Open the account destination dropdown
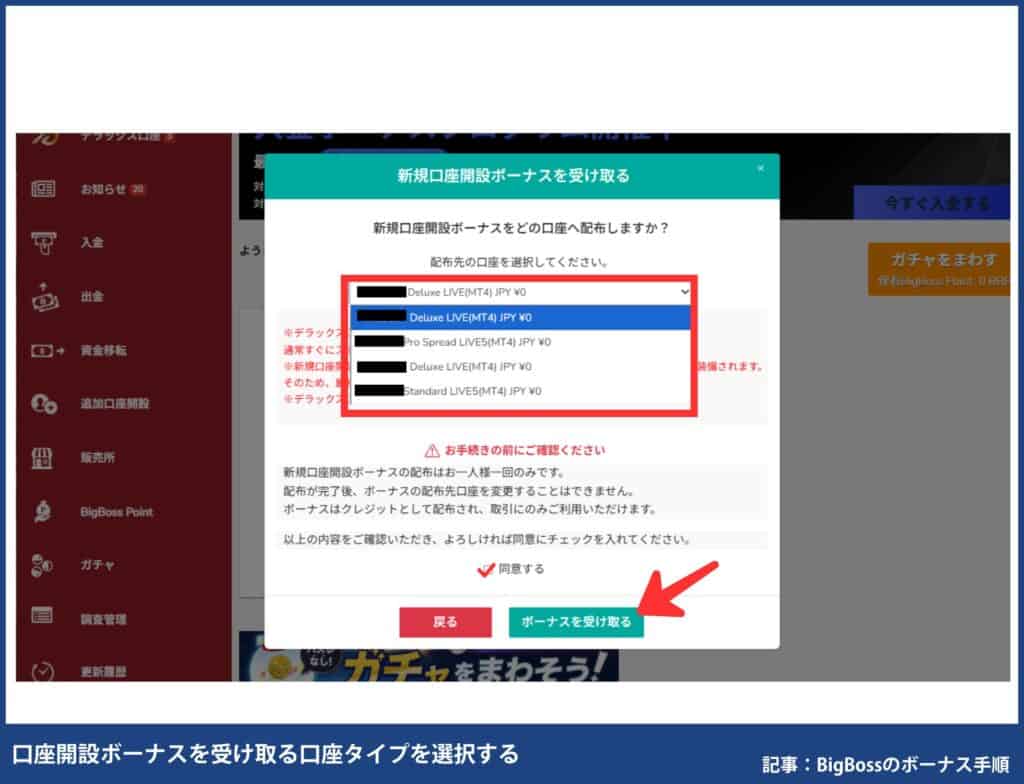The image size is (1024, 784). (520, 292)
